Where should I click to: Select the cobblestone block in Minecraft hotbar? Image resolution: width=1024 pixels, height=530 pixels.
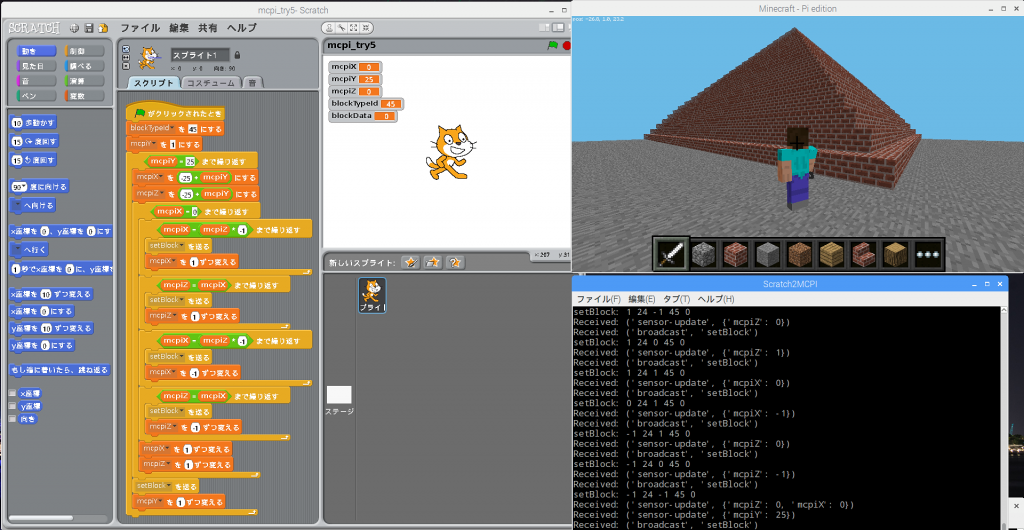(x=703, y=253)
